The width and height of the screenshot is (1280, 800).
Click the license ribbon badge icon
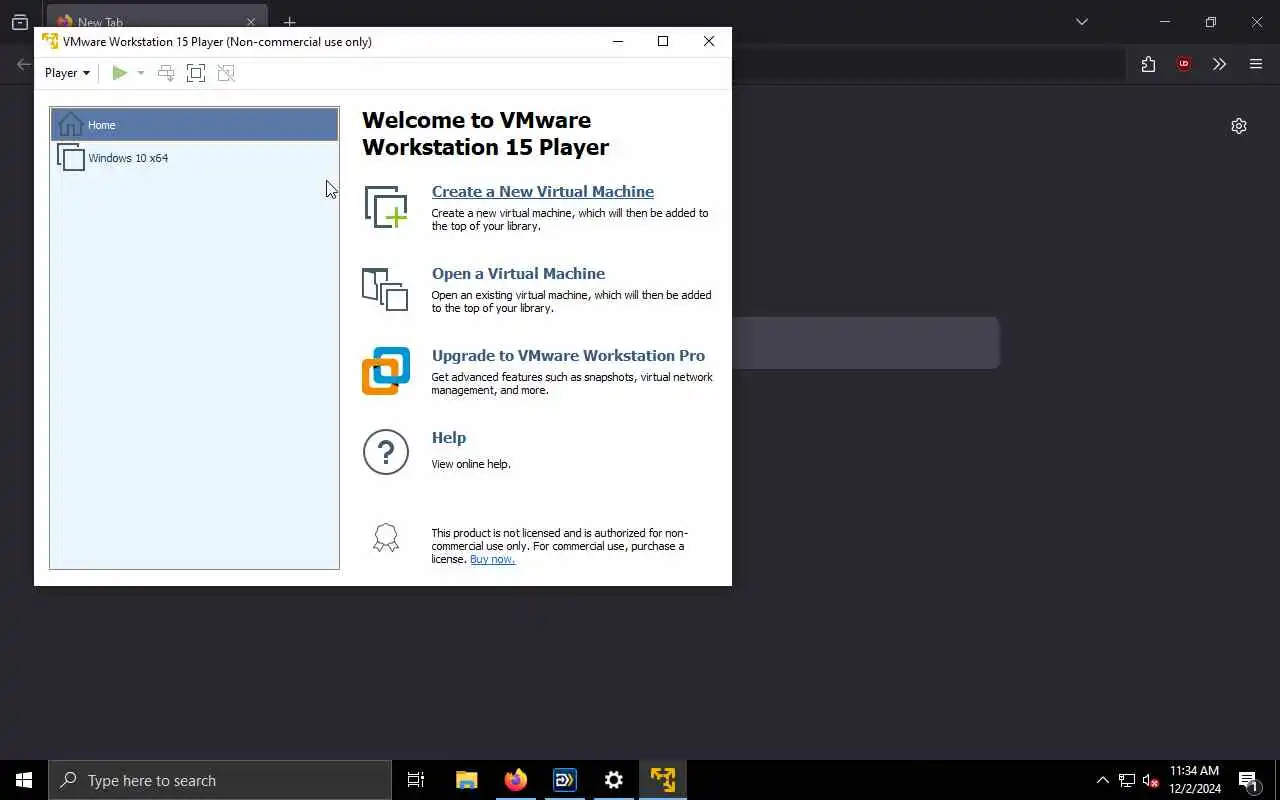click(386, 538)
